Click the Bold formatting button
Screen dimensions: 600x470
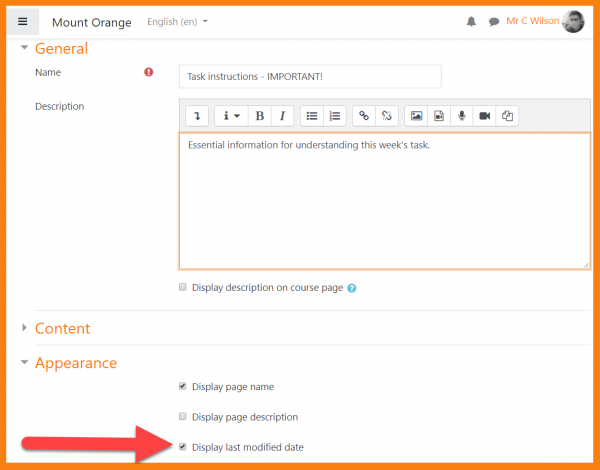pos(260,116)
